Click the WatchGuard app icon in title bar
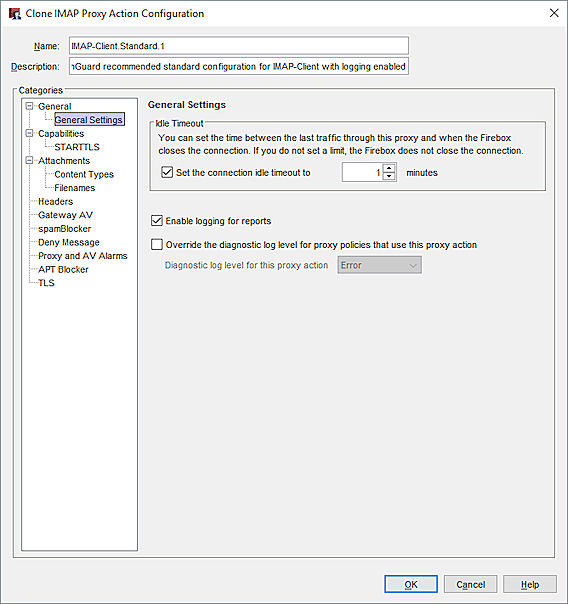 point(14,13)
